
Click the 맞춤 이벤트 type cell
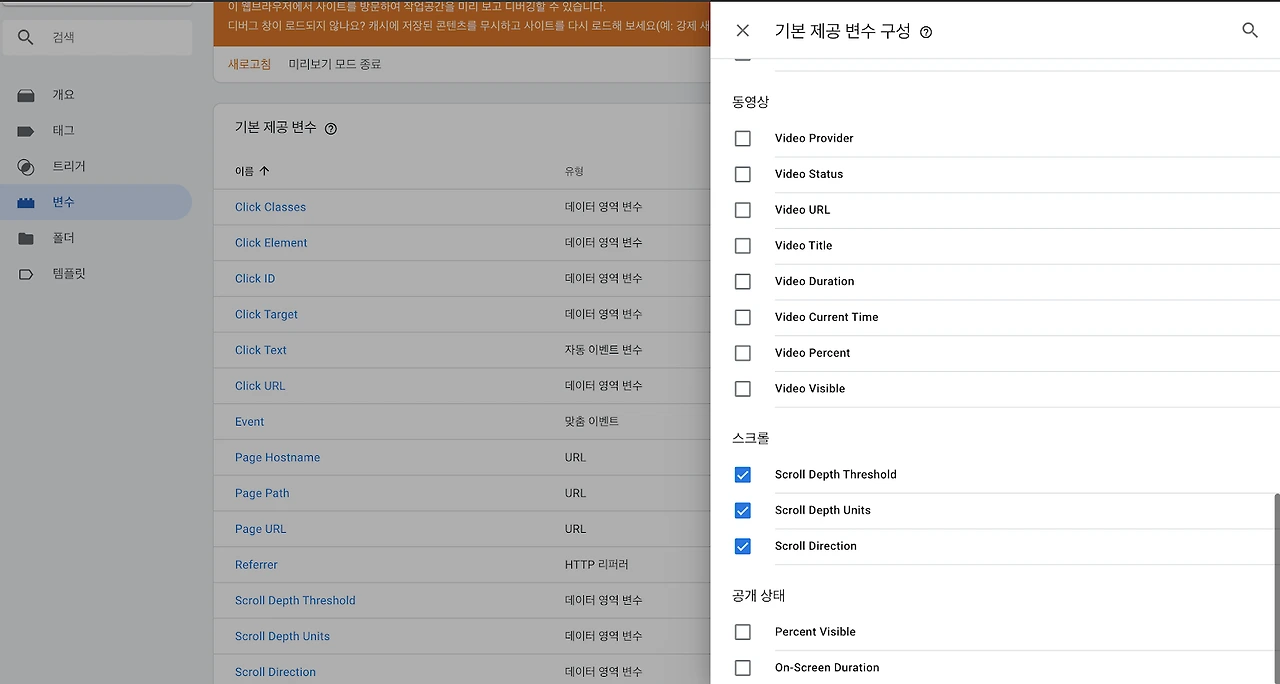592,422
